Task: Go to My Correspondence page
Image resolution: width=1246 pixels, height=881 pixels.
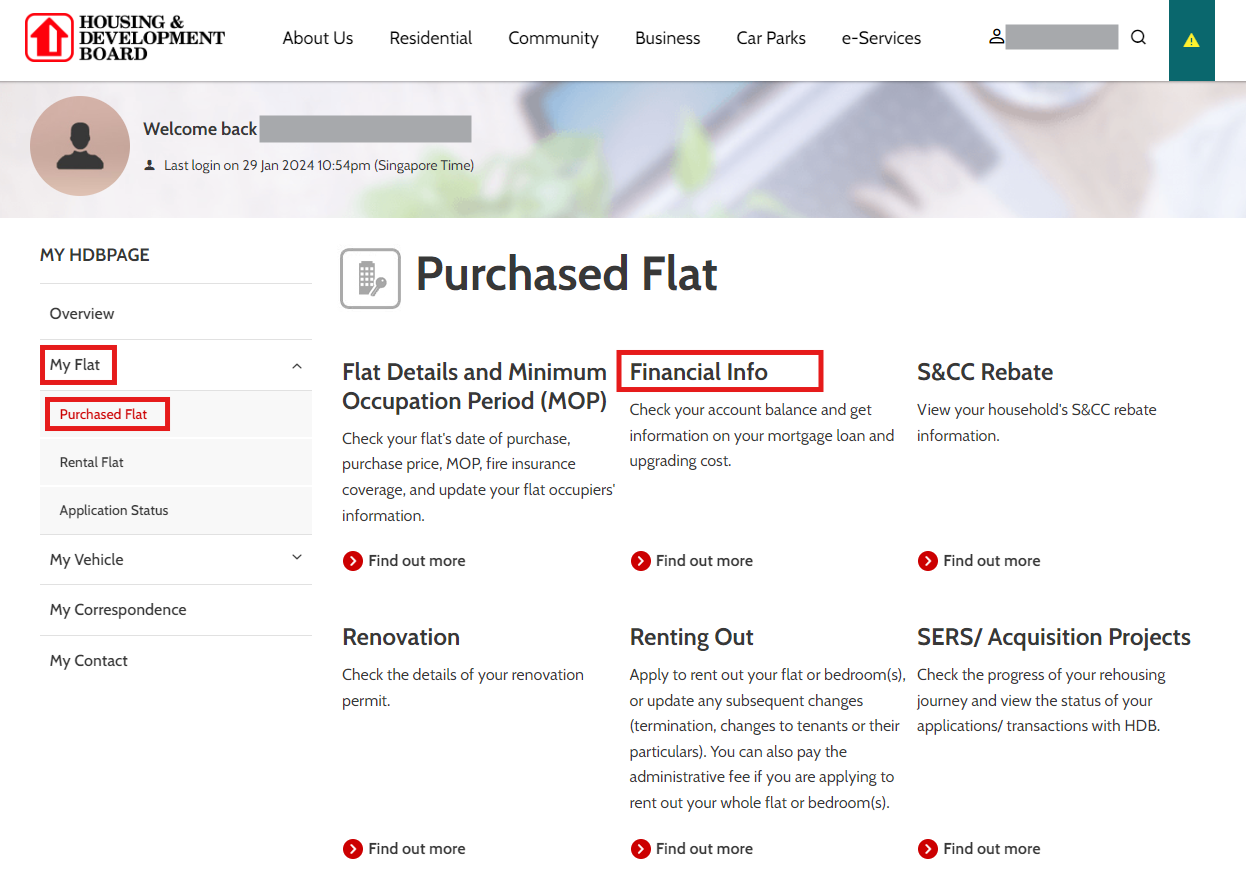Action: click(x=118, y=610)
